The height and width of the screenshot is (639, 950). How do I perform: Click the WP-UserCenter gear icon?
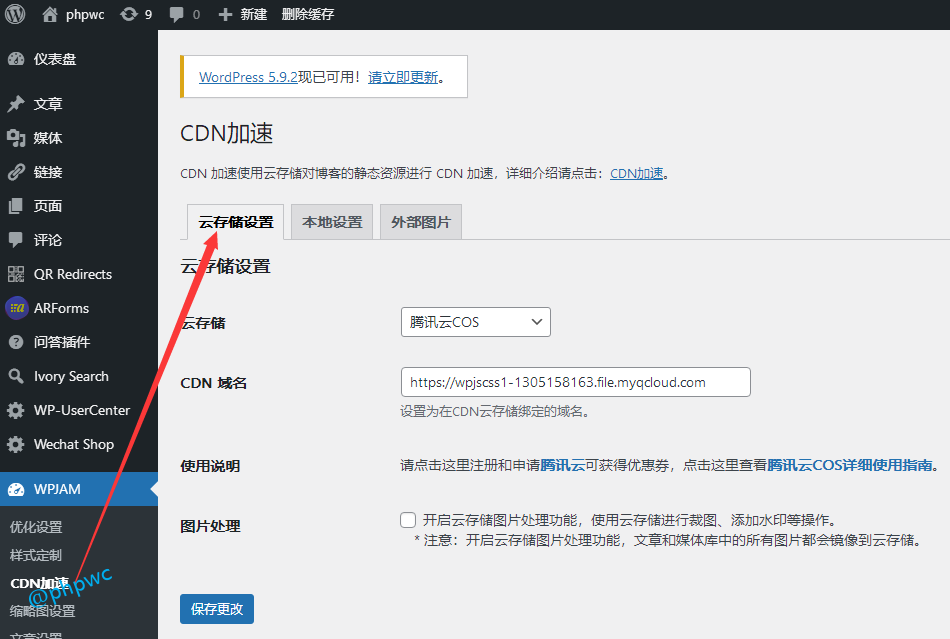16,410
